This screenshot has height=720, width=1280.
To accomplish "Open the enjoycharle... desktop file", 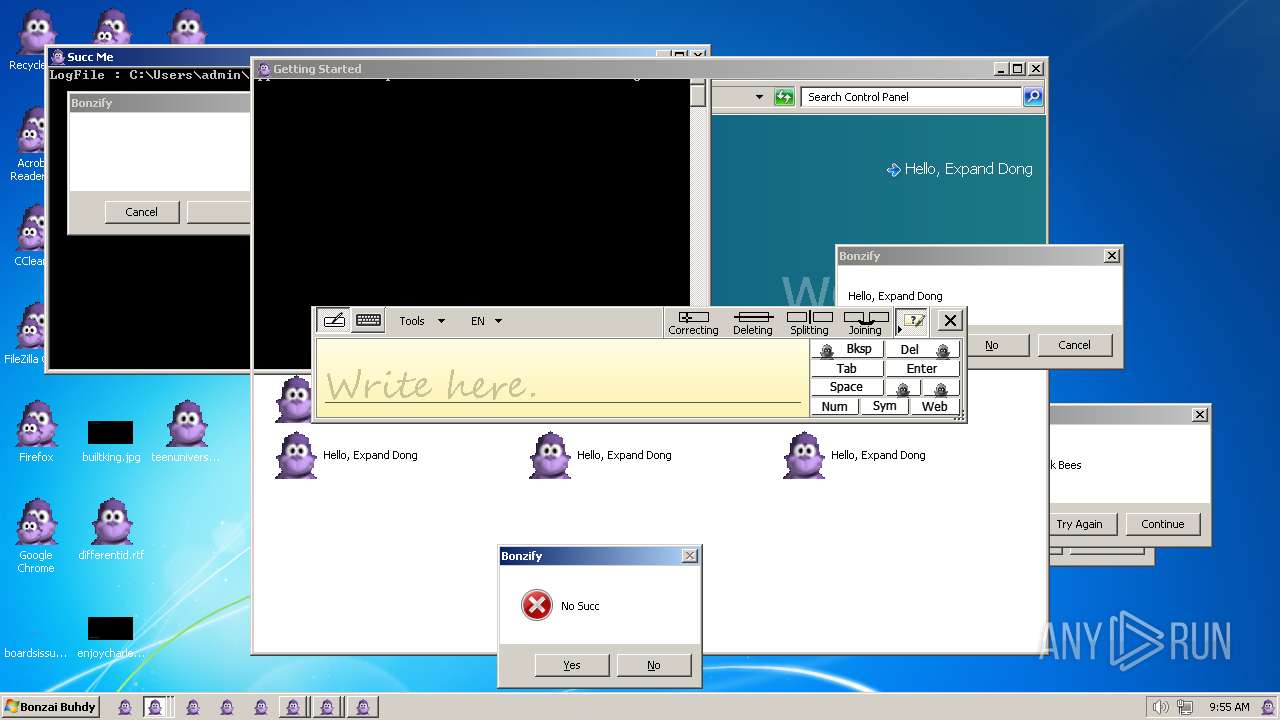I will pos(111,637).
